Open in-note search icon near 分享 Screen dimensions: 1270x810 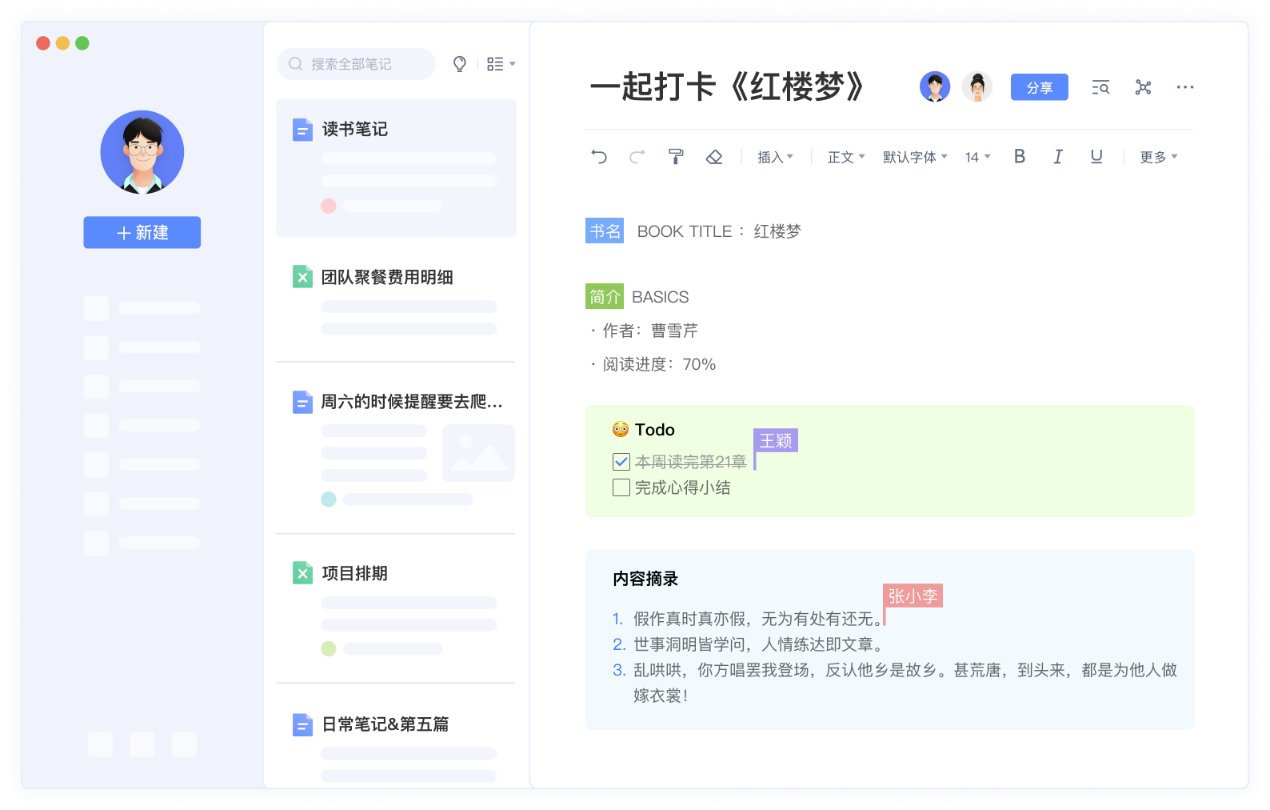pos(1100,87)
